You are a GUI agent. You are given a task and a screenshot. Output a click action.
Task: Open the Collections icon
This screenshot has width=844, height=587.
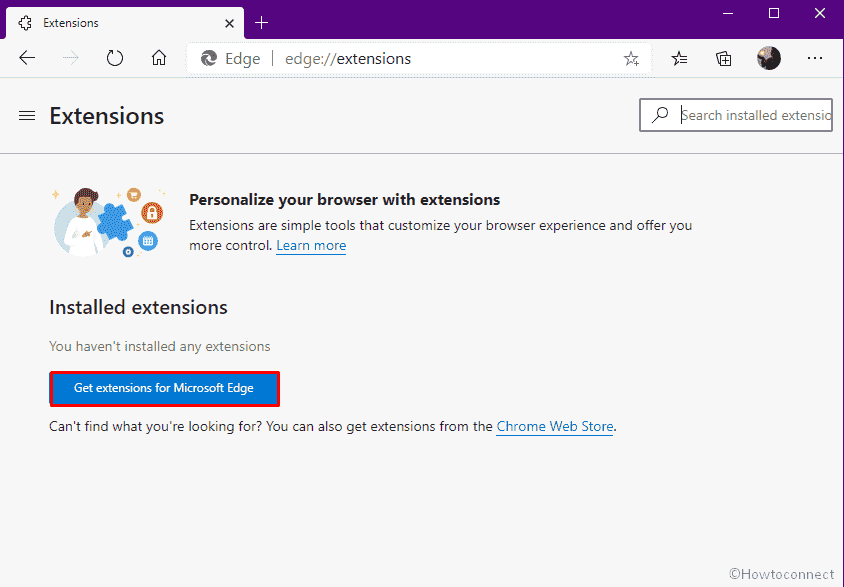(x=723, y=58)
